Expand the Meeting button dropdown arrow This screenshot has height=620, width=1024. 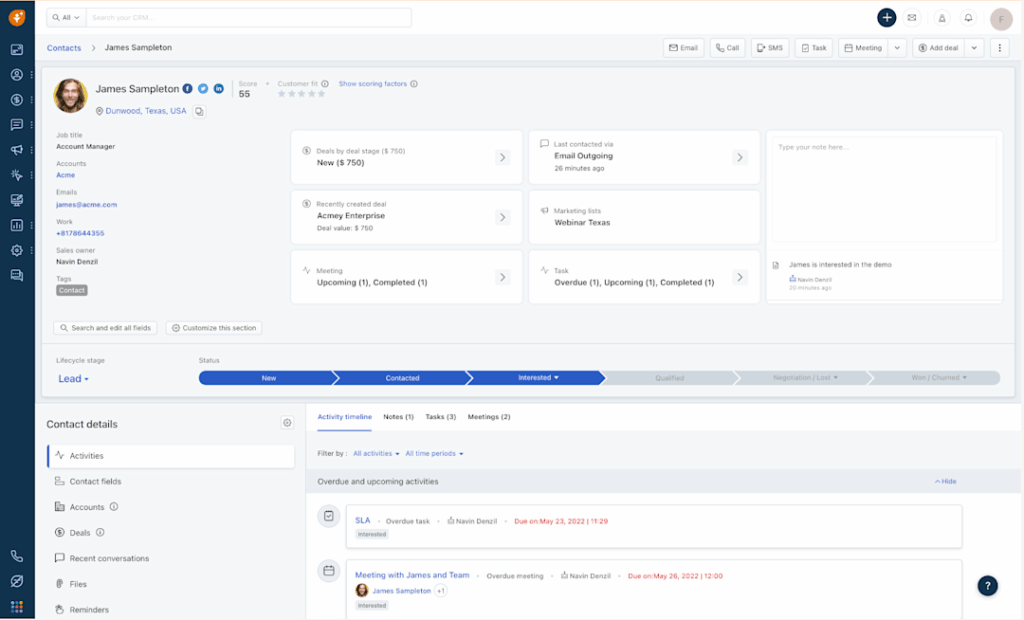897,48
